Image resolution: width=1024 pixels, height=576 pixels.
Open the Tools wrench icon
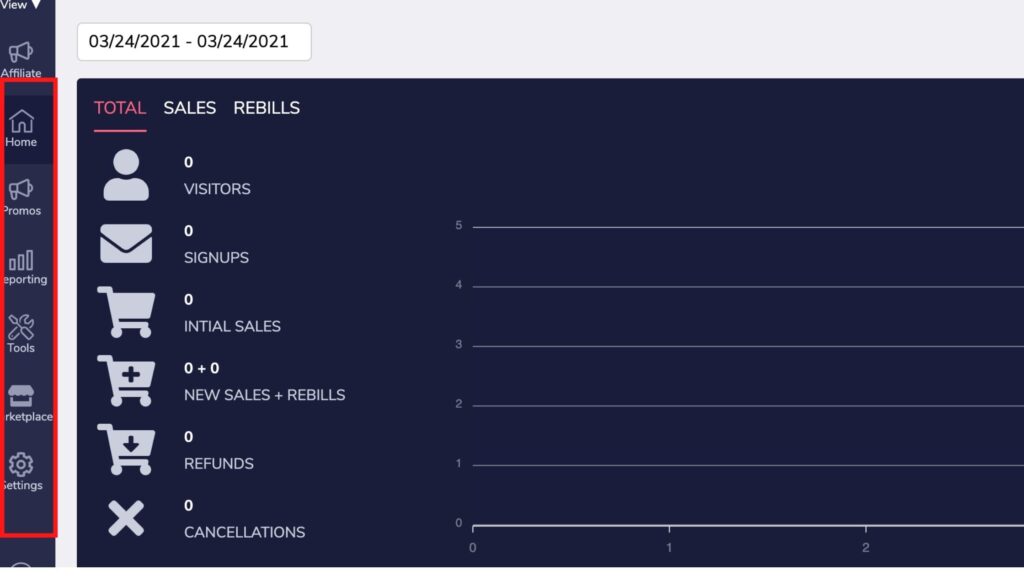tap(21, 327)
